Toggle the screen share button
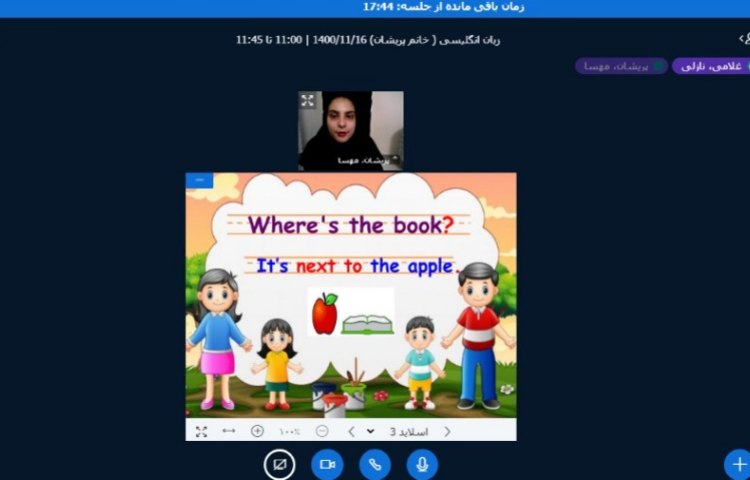The width and height of the screenshot is (750, 480). point(279,464)
